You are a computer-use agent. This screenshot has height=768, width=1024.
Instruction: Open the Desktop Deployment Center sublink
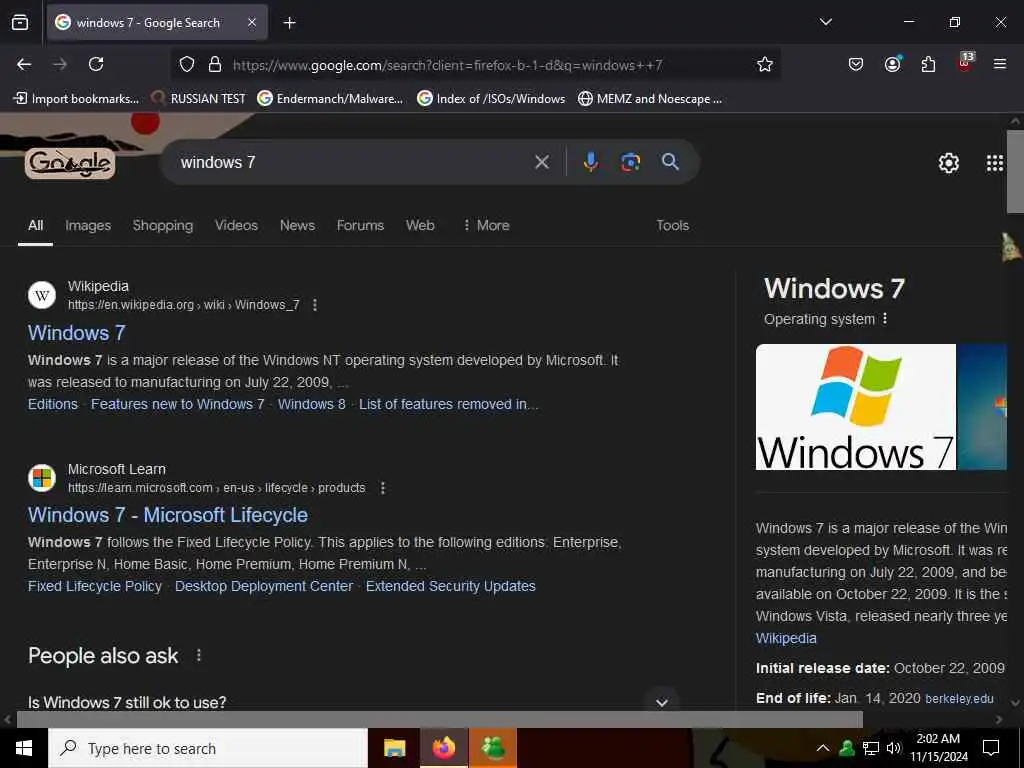click(264, 586)
